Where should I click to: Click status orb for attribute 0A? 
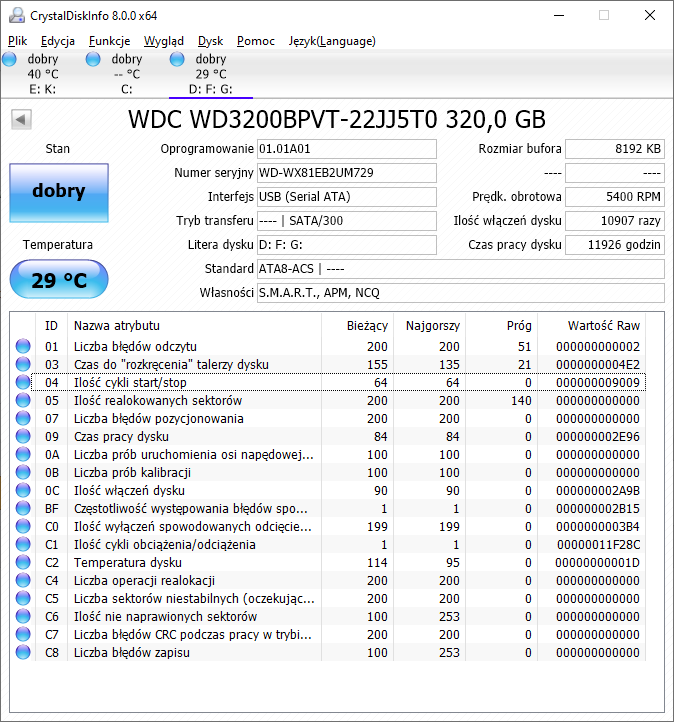coord(23,454)
